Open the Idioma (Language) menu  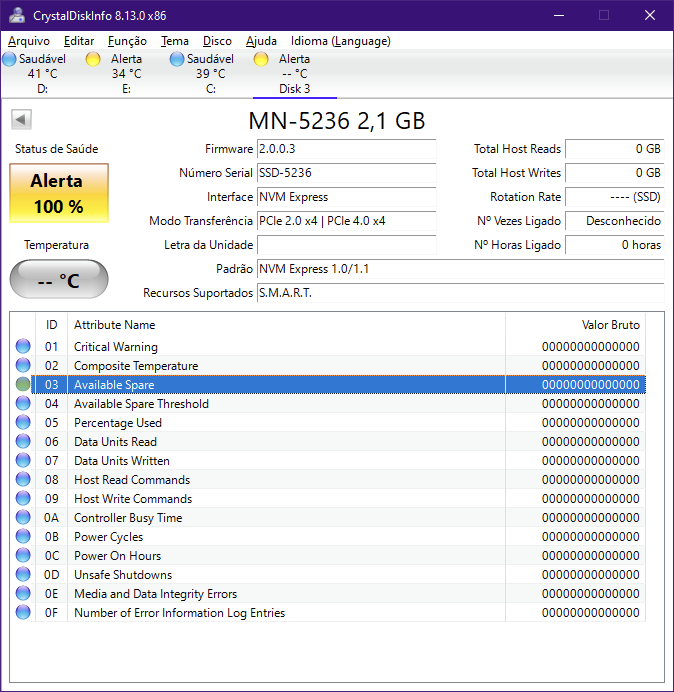(340, 41)
